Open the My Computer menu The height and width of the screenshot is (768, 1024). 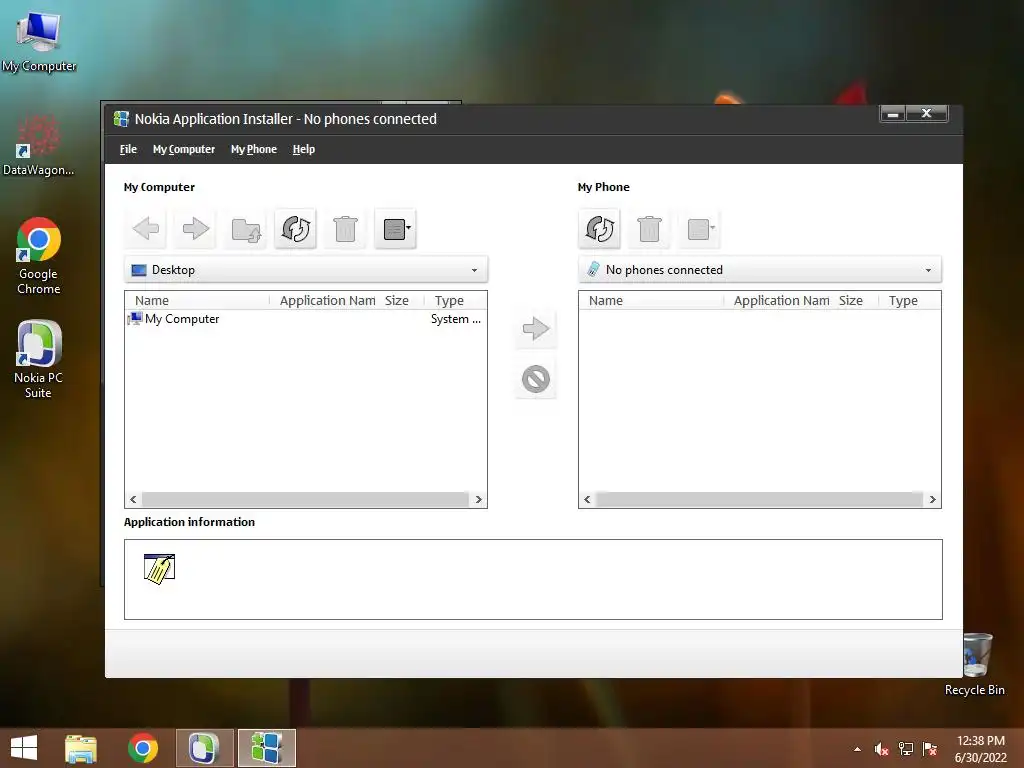click(184, 150)
